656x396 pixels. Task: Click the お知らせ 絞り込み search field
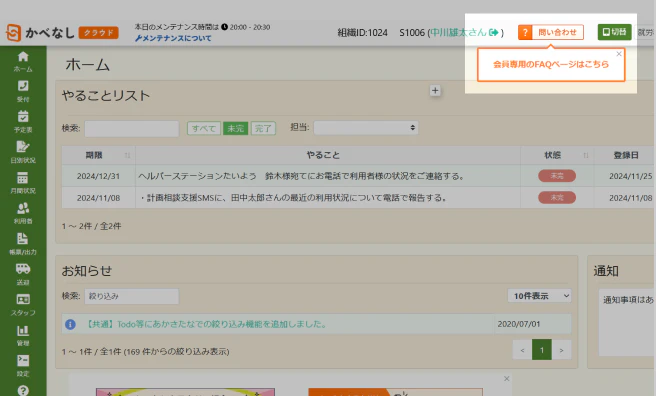(x=132, y=296)
